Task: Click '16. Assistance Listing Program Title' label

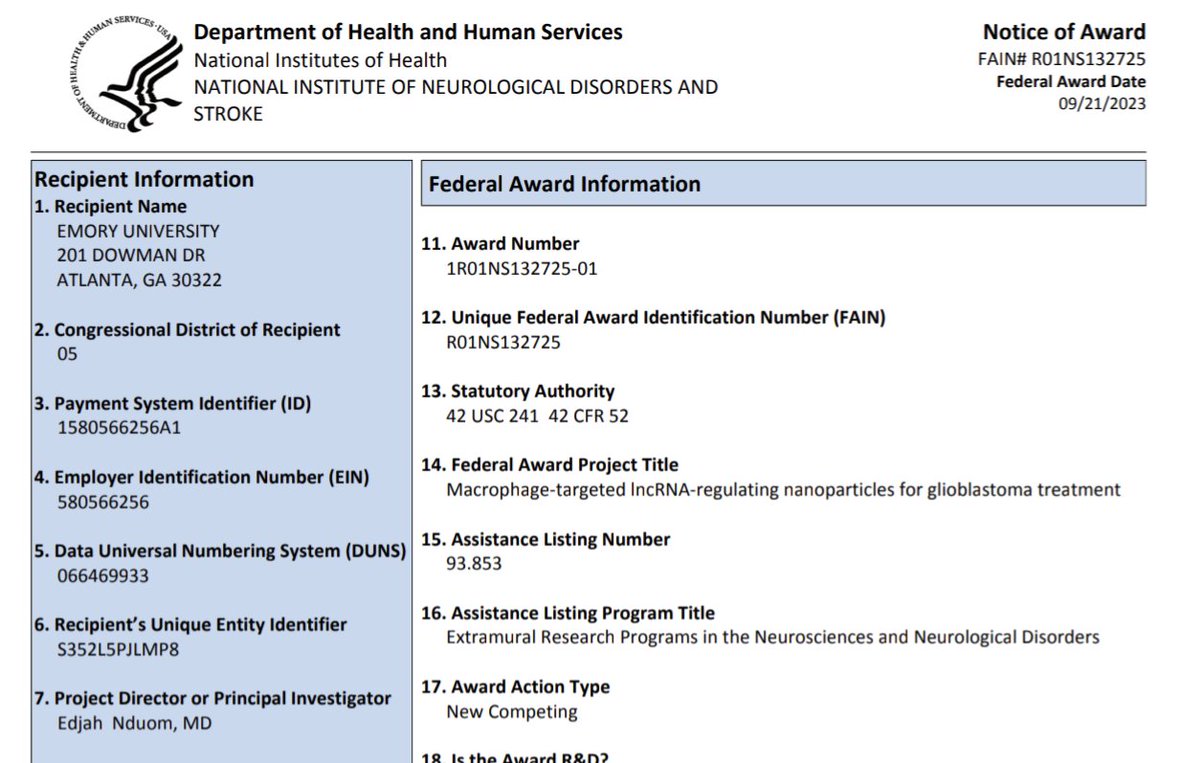Action: coord(568,613)
